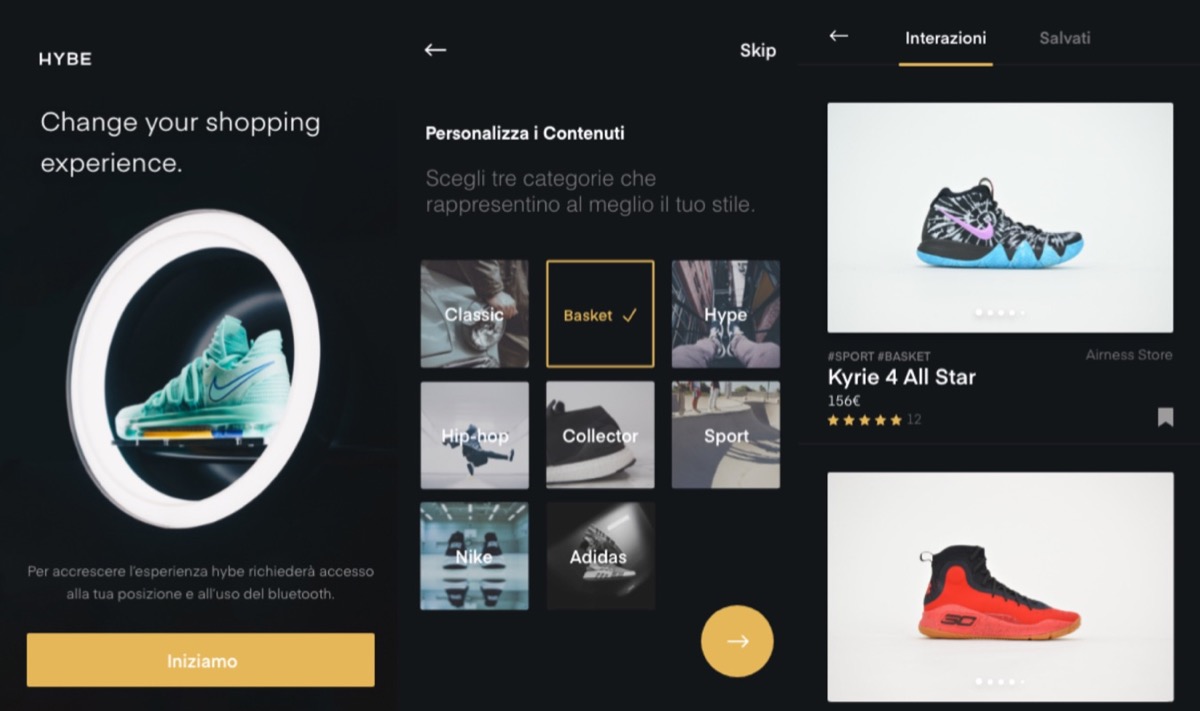Select the Hype category tile
Viewport: 1200px width, 711px height.
coord(726,314)
